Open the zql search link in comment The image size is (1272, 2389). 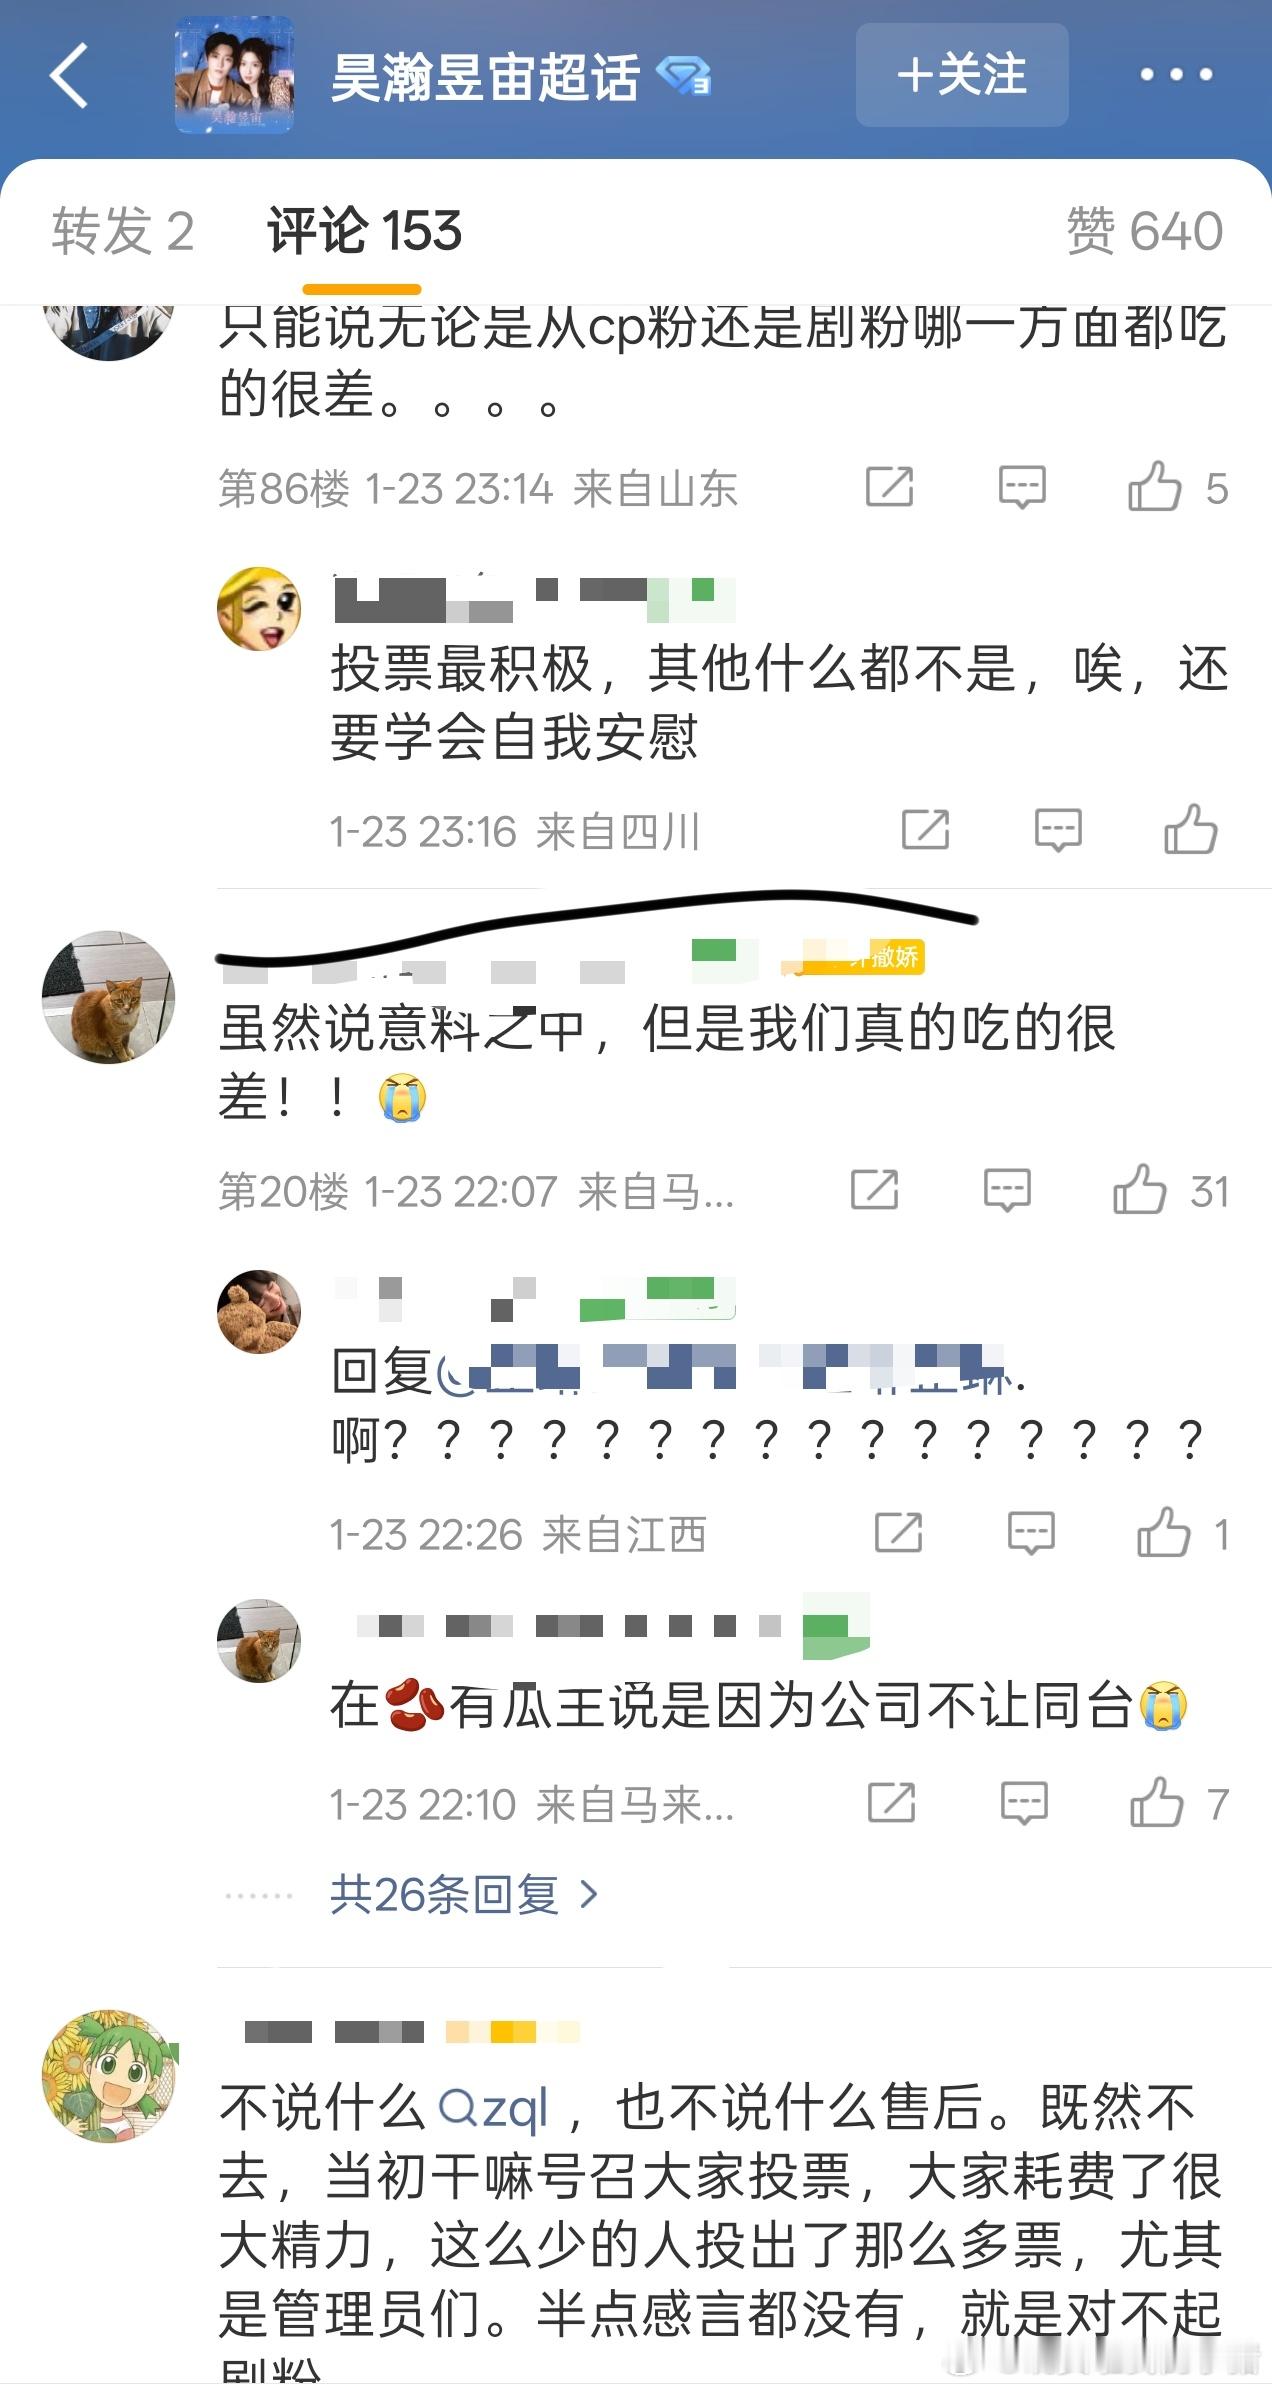point(494,2107)
